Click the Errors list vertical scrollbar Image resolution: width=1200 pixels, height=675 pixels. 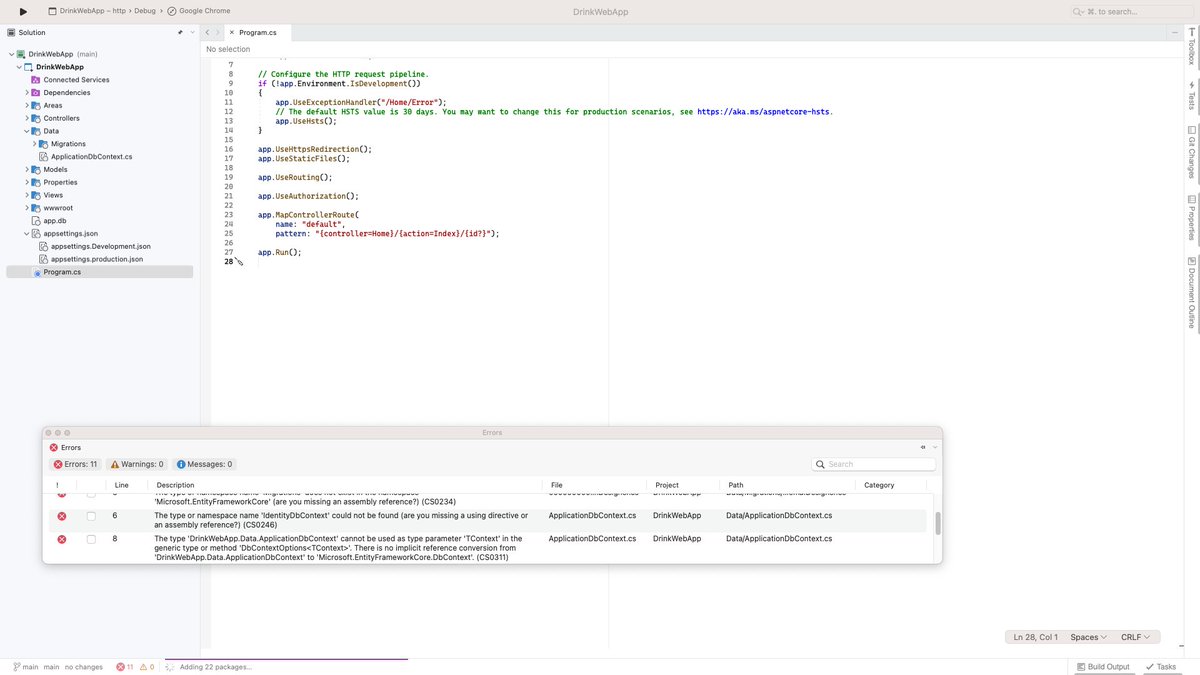coord(937,523)
